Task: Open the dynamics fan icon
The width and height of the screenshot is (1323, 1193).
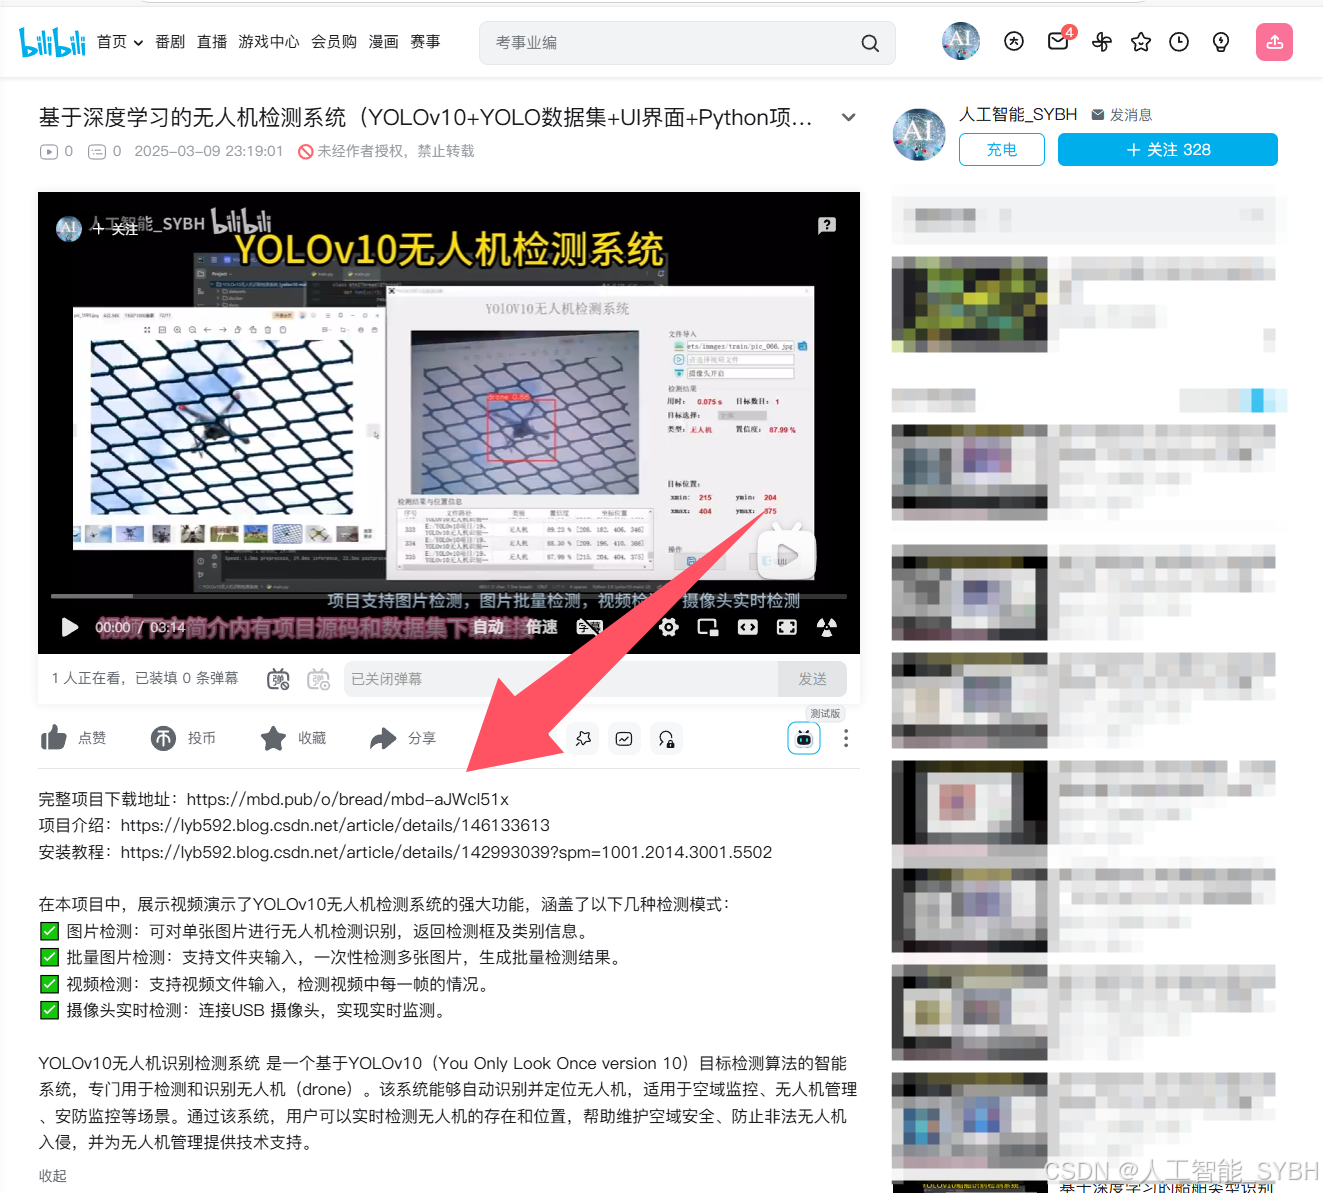Action: [x=1102, y=41]
